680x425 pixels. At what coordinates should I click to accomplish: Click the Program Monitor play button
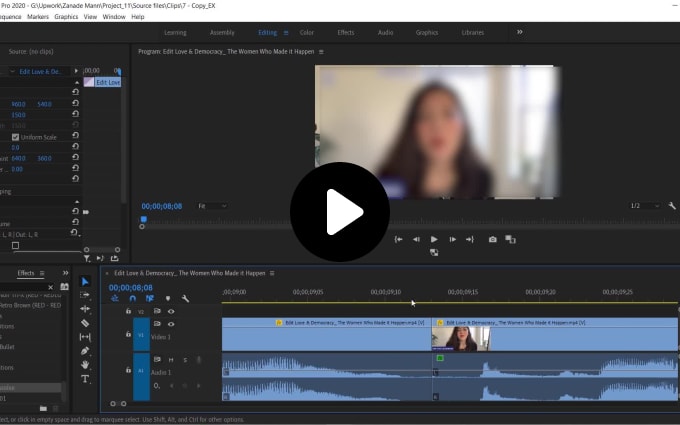[x=434, y=239]
